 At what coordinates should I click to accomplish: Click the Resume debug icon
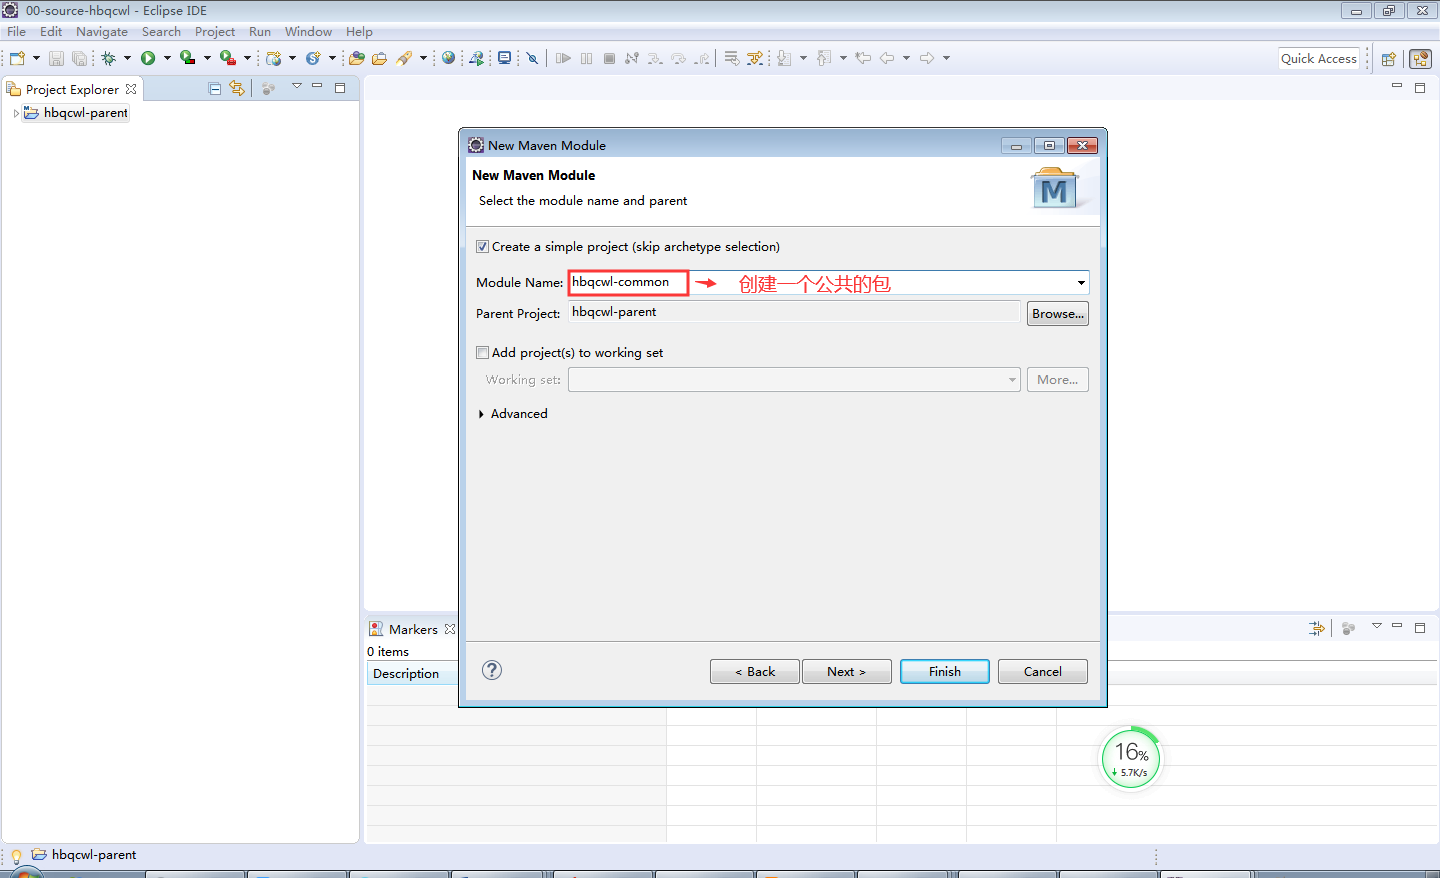(x=563, y=58)
